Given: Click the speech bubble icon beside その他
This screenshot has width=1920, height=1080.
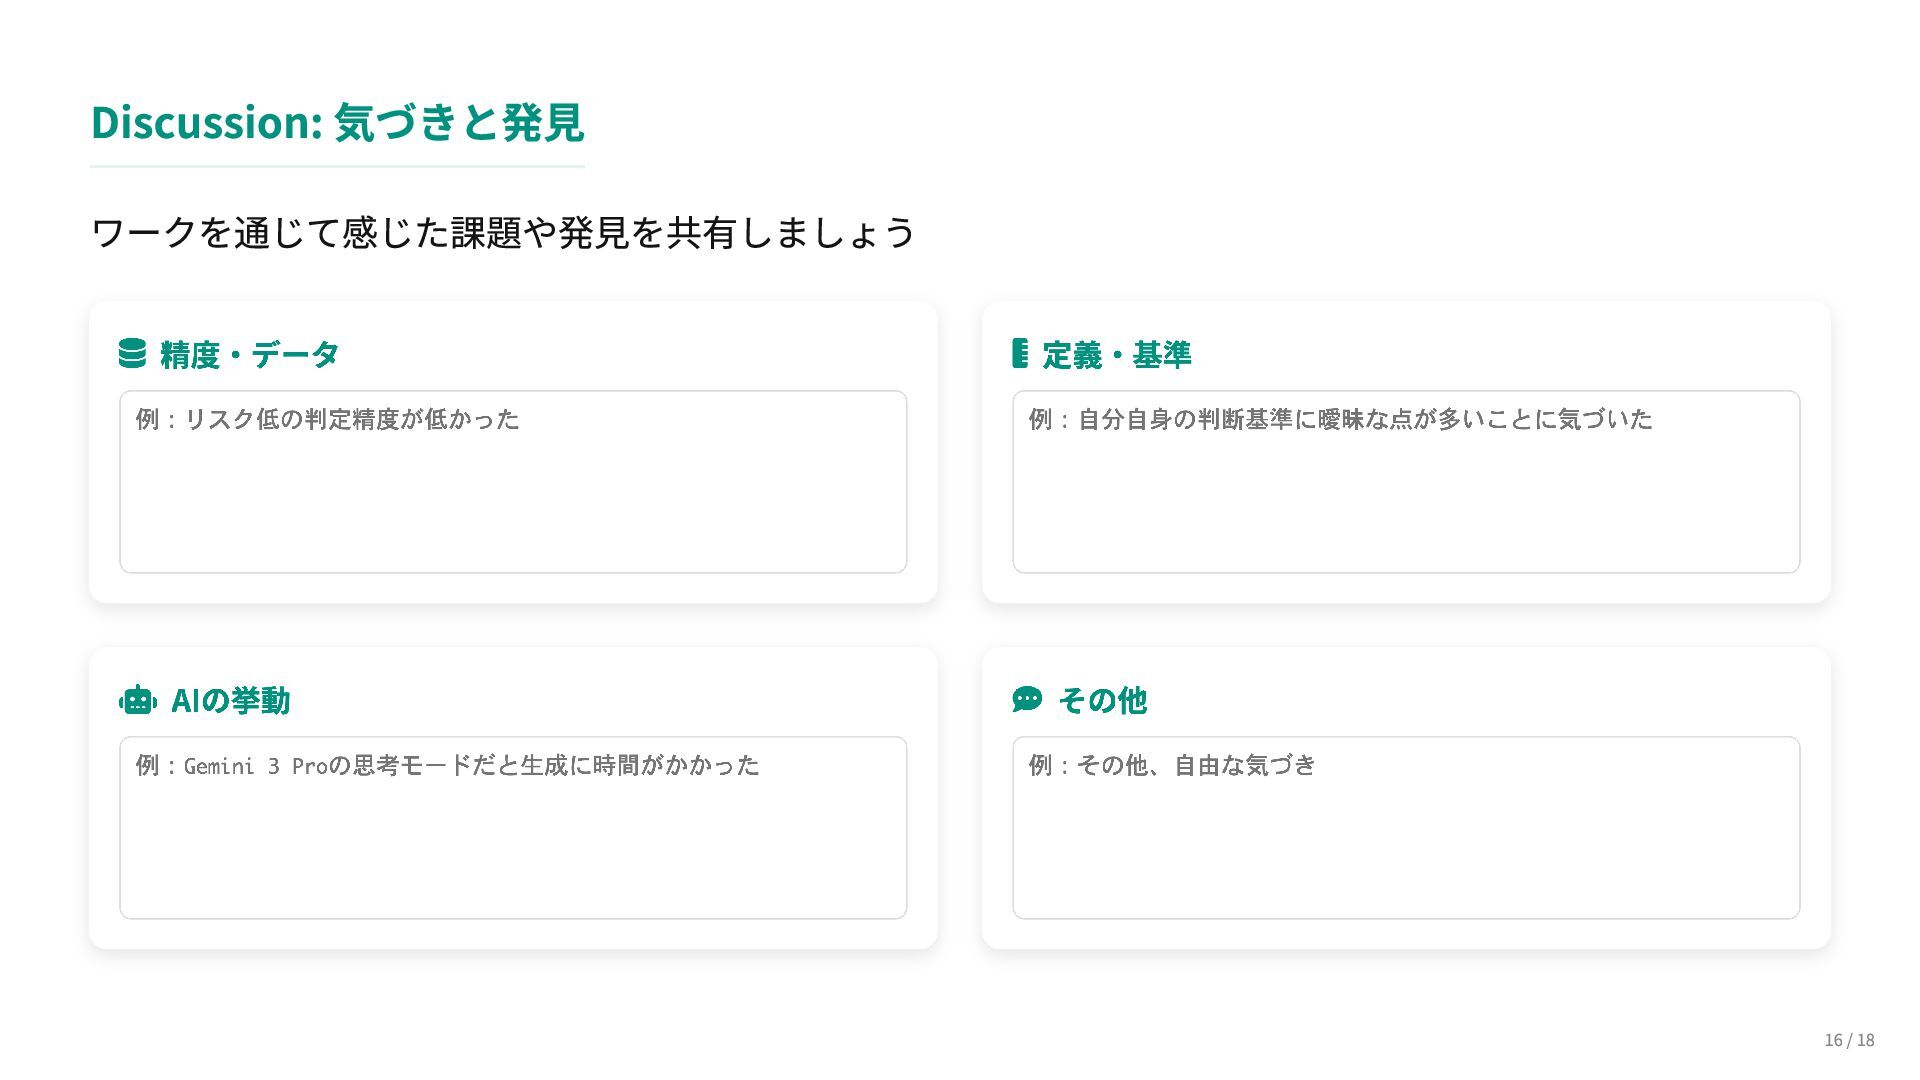Looking at the screenshot, I should click(x=1027, y=699).
